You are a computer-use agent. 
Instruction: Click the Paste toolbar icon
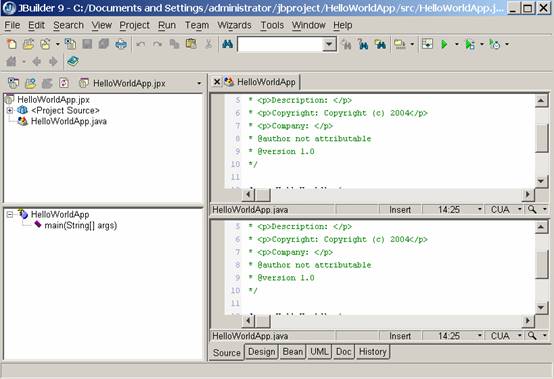click(x=191, y=44)
